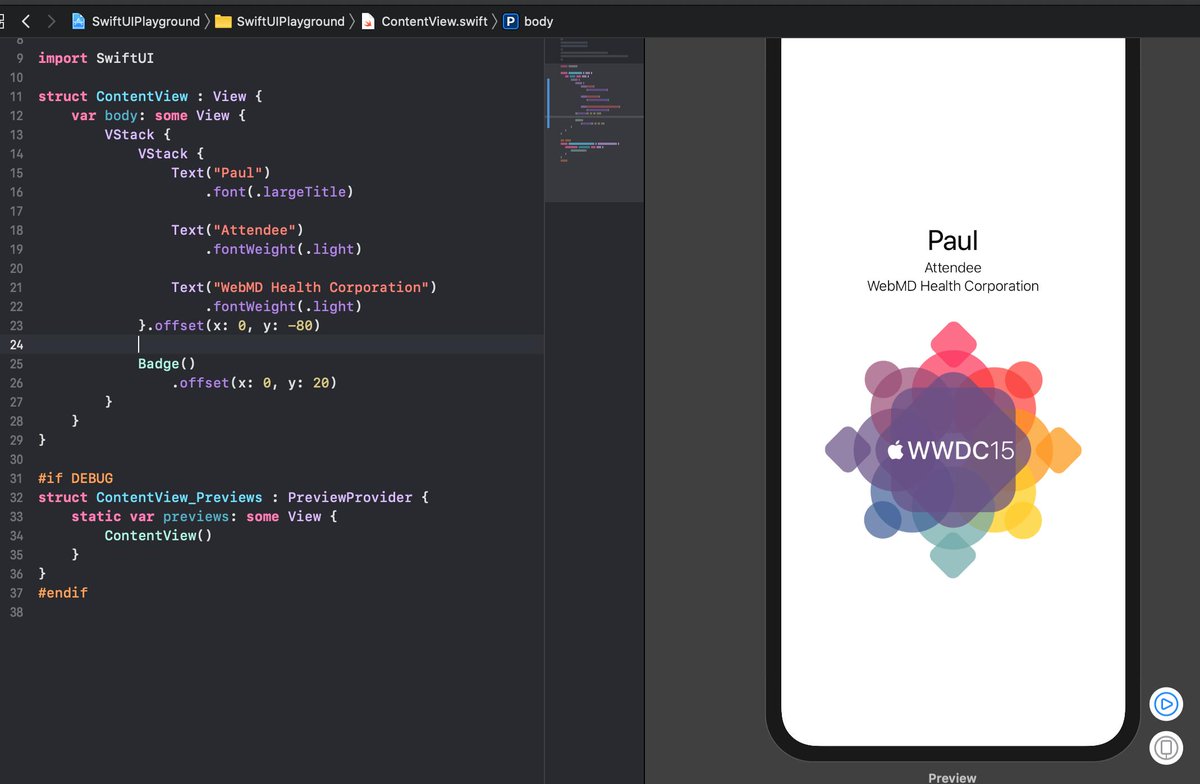
Task: Click the "#endif" line
Action: [x=63, y=593]
